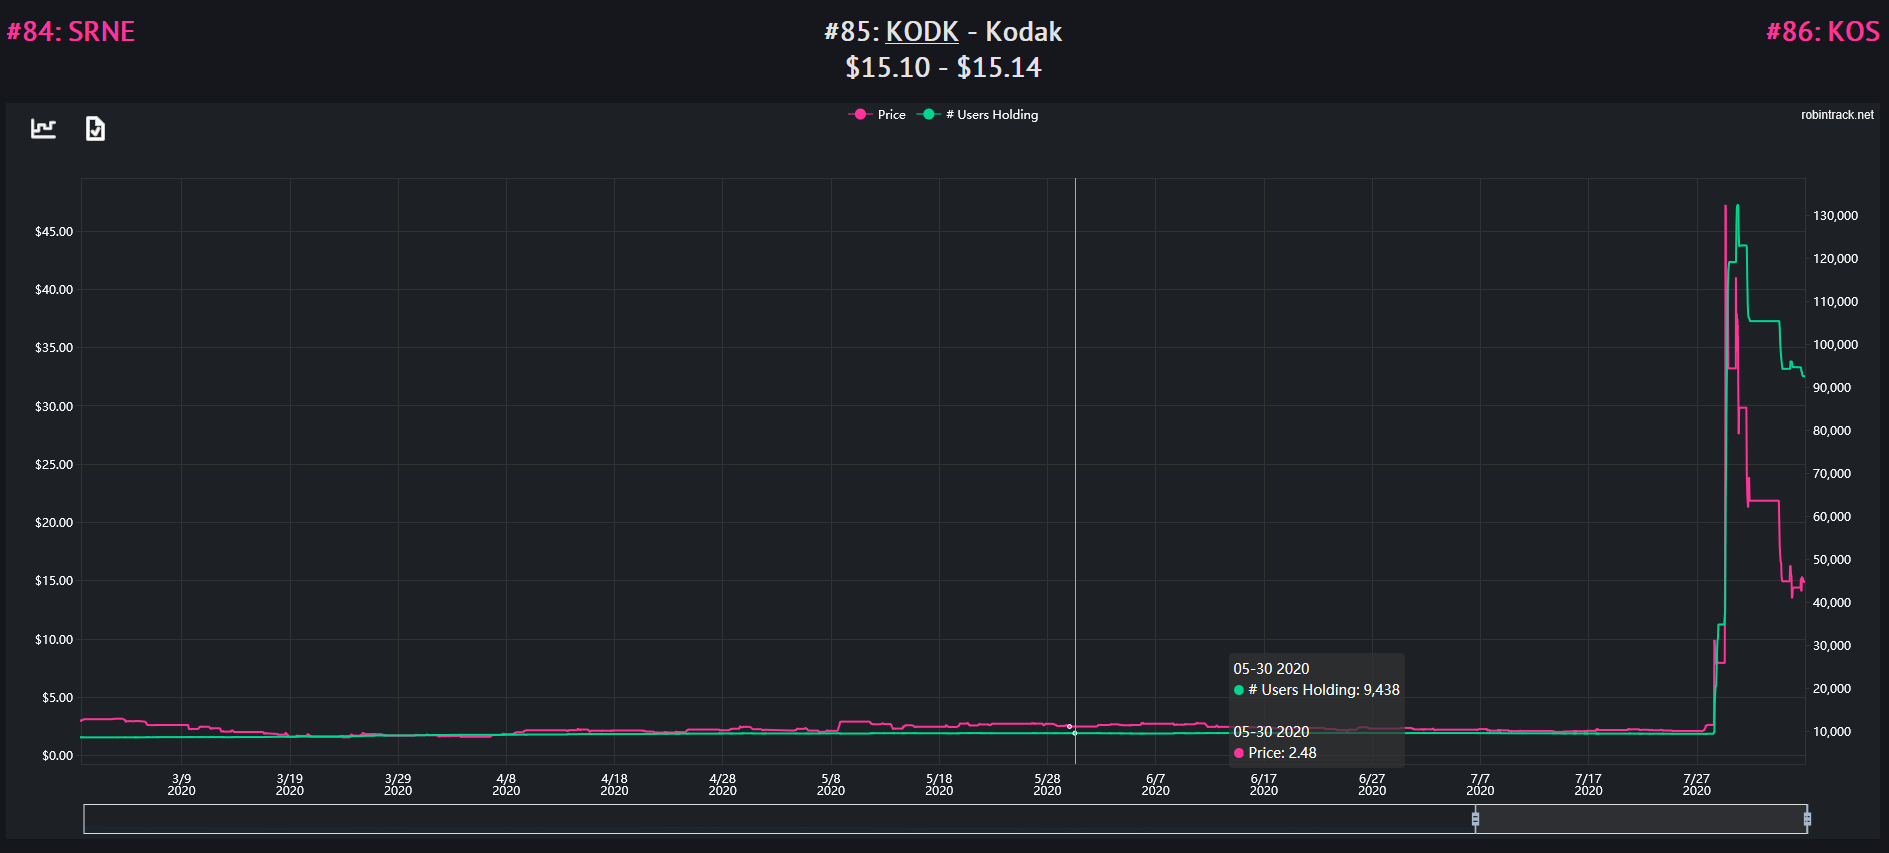1889x853 pixels.
Task: Toggle the # Users Holding legend series
Action: click(x=978, y=115)
